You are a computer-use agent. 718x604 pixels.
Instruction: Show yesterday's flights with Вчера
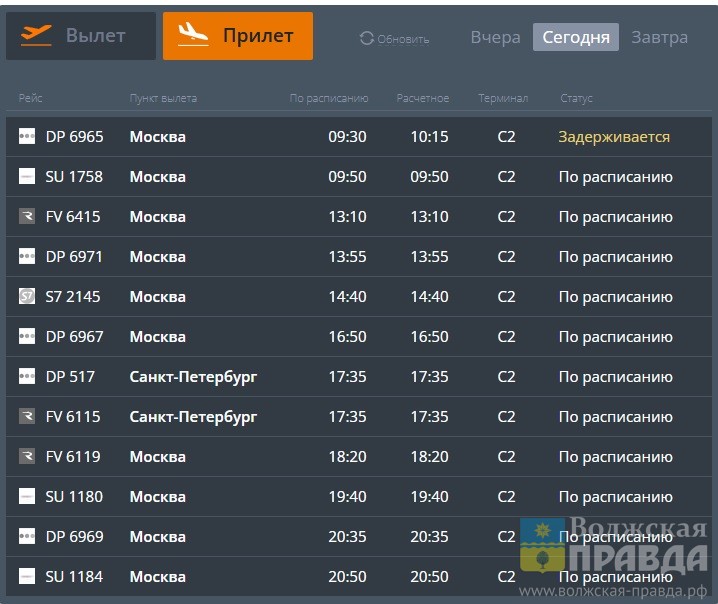point(495,38)
